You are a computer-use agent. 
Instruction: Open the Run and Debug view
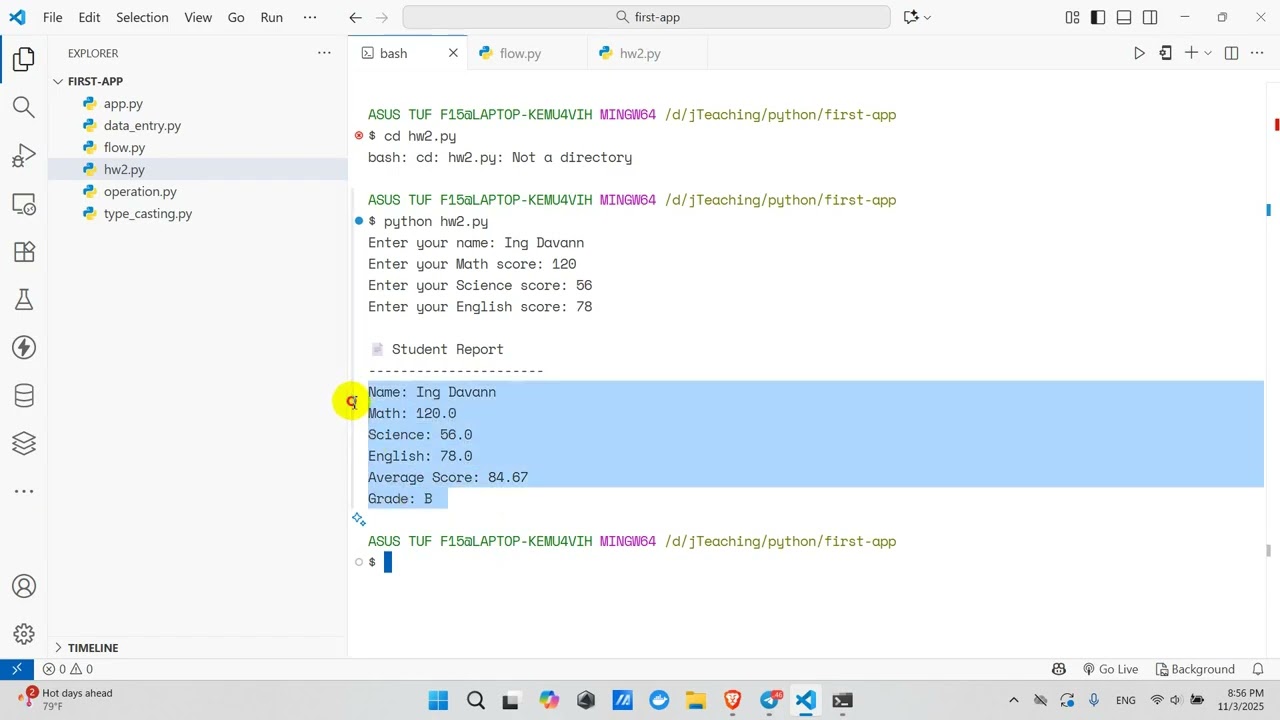24,155
